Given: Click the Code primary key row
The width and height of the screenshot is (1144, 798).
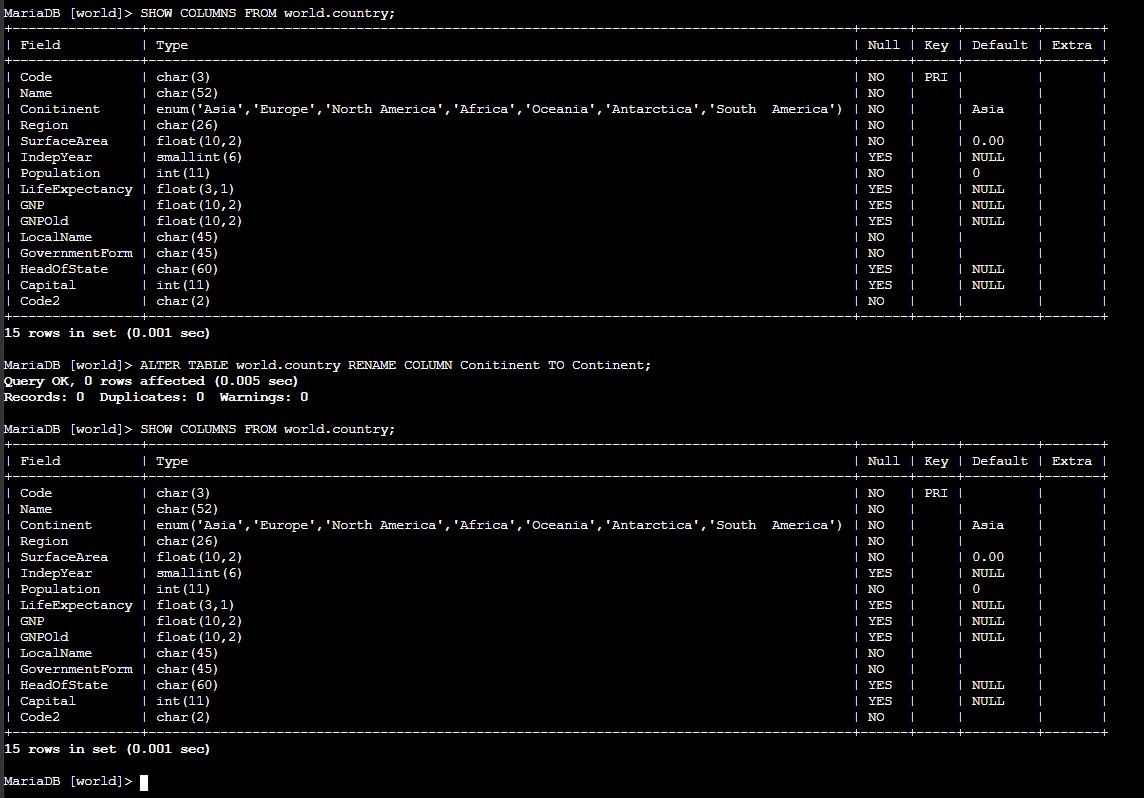Looking at the screenshot, I should 35,76.
